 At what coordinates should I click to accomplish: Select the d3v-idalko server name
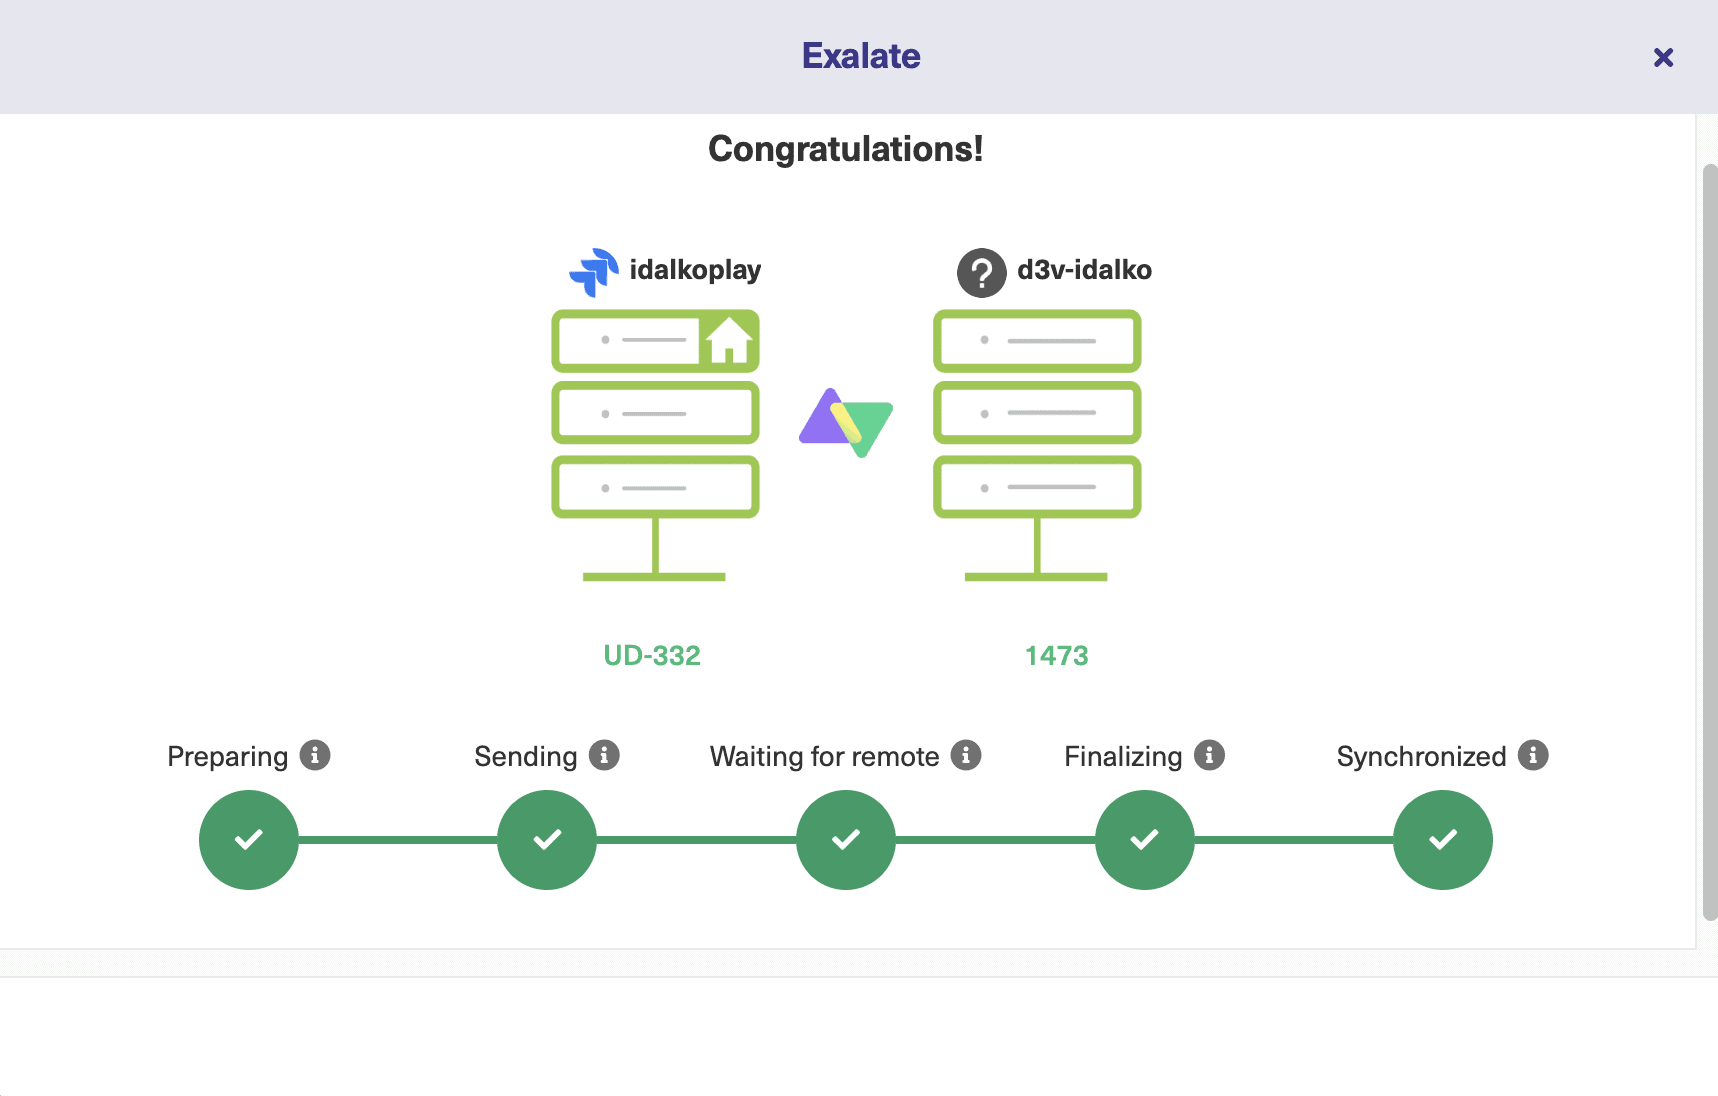(1083, 269)
